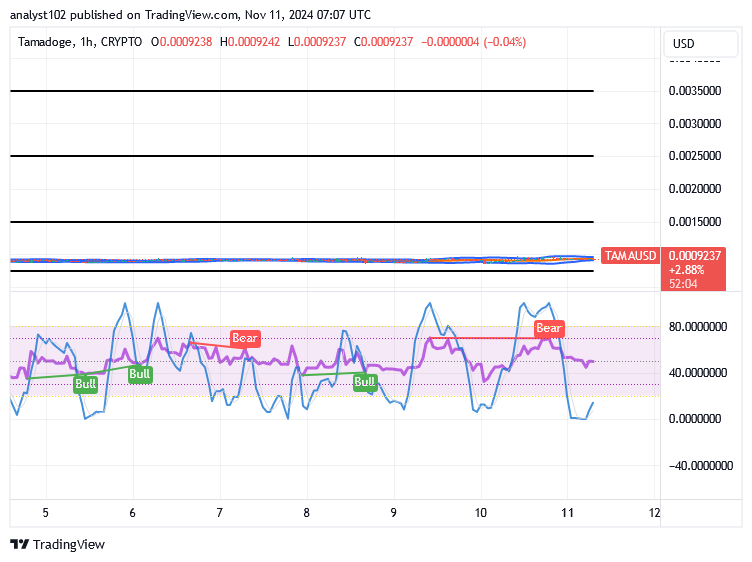The image size is (752, 562).
Task: Click the High value 0.0009242
Action: [254, 42]
